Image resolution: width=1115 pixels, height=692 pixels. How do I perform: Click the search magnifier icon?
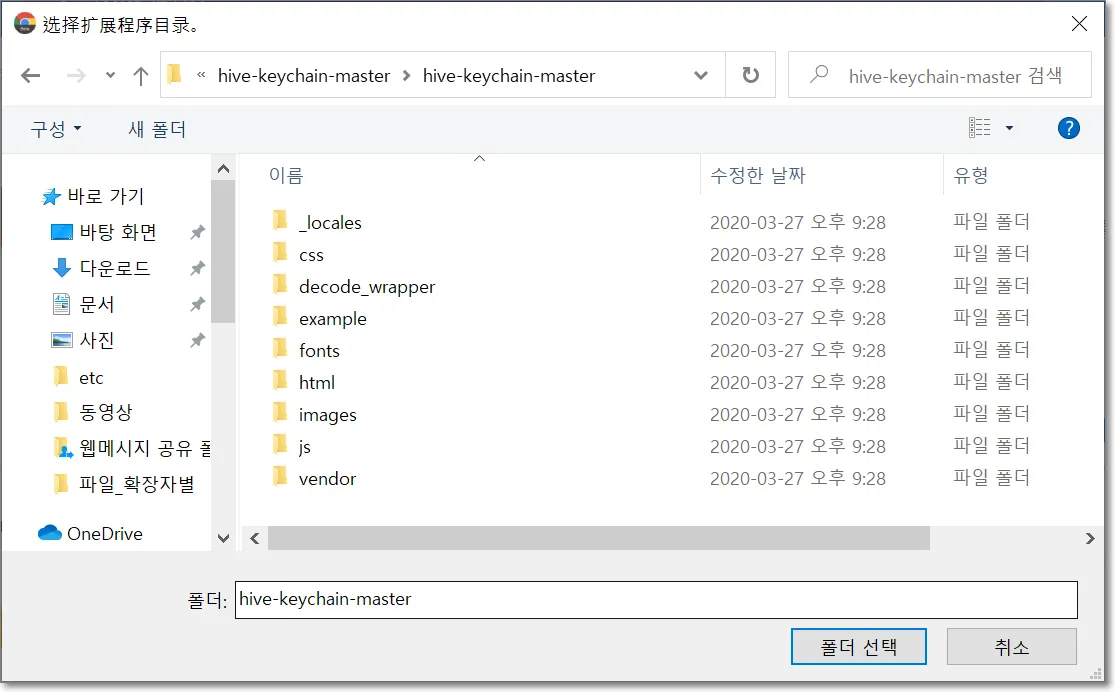coord(819,74)
